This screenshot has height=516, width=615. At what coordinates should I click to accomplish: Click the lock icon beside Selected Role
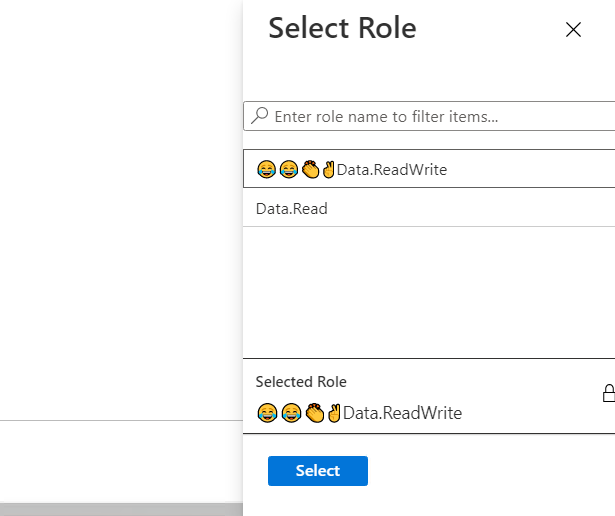(609, 393)
